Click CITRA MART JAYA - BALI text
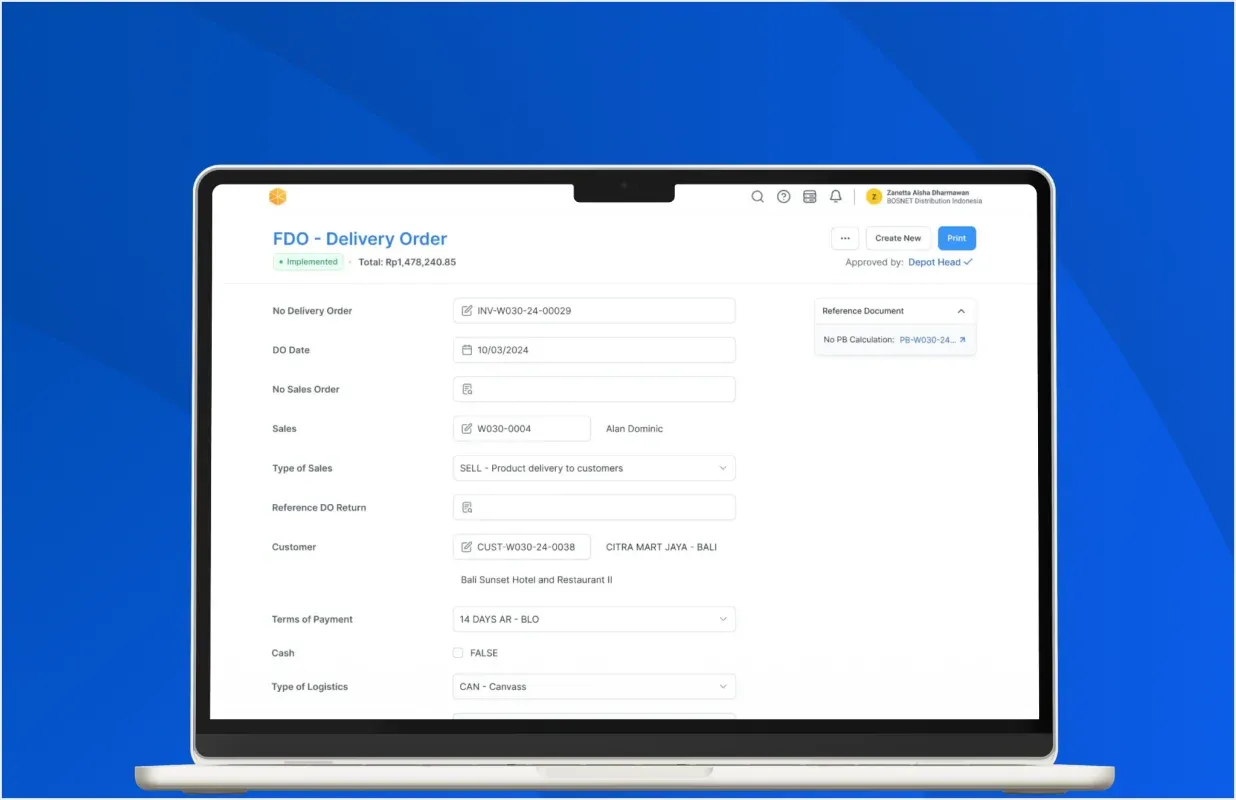Image resolution: width=1236 pixels, height=800 pixels. [x=661, y=547]
